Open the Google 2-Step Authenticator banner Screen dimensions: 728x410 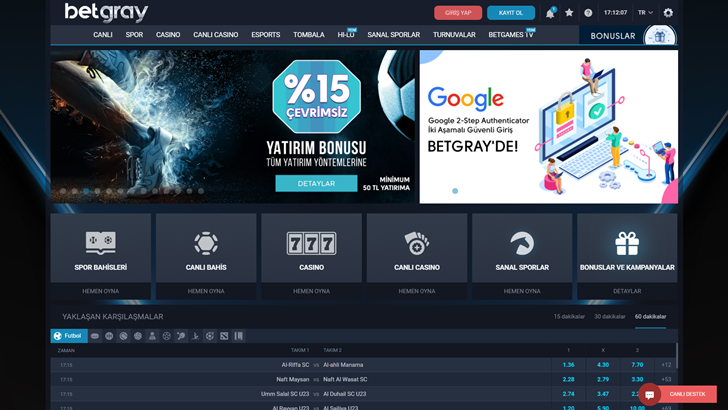[549, 127]
